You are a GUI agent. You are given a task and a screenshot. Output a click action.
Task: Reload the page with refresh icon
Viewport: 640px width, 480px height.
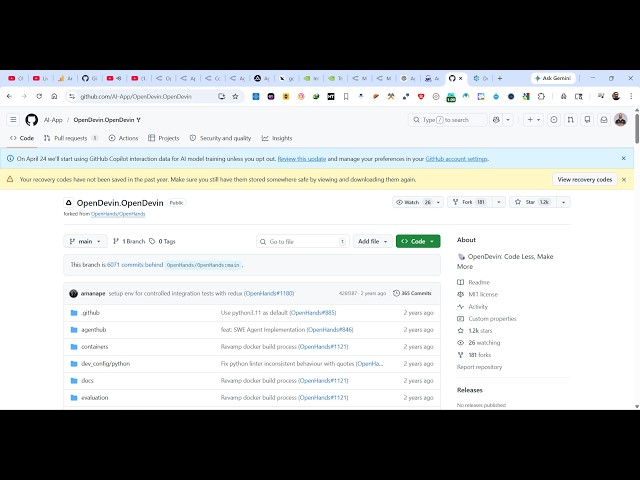tap(39, 96)
